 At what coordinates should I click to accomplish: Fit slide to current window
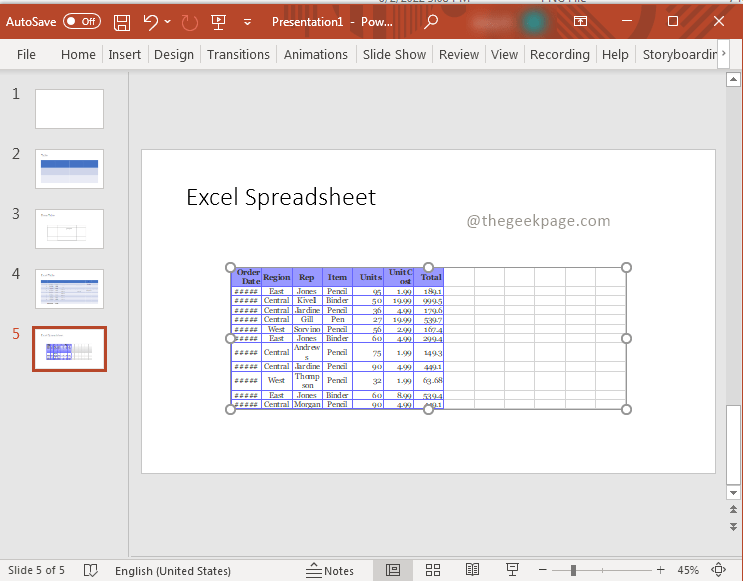[x=718, y=570]
